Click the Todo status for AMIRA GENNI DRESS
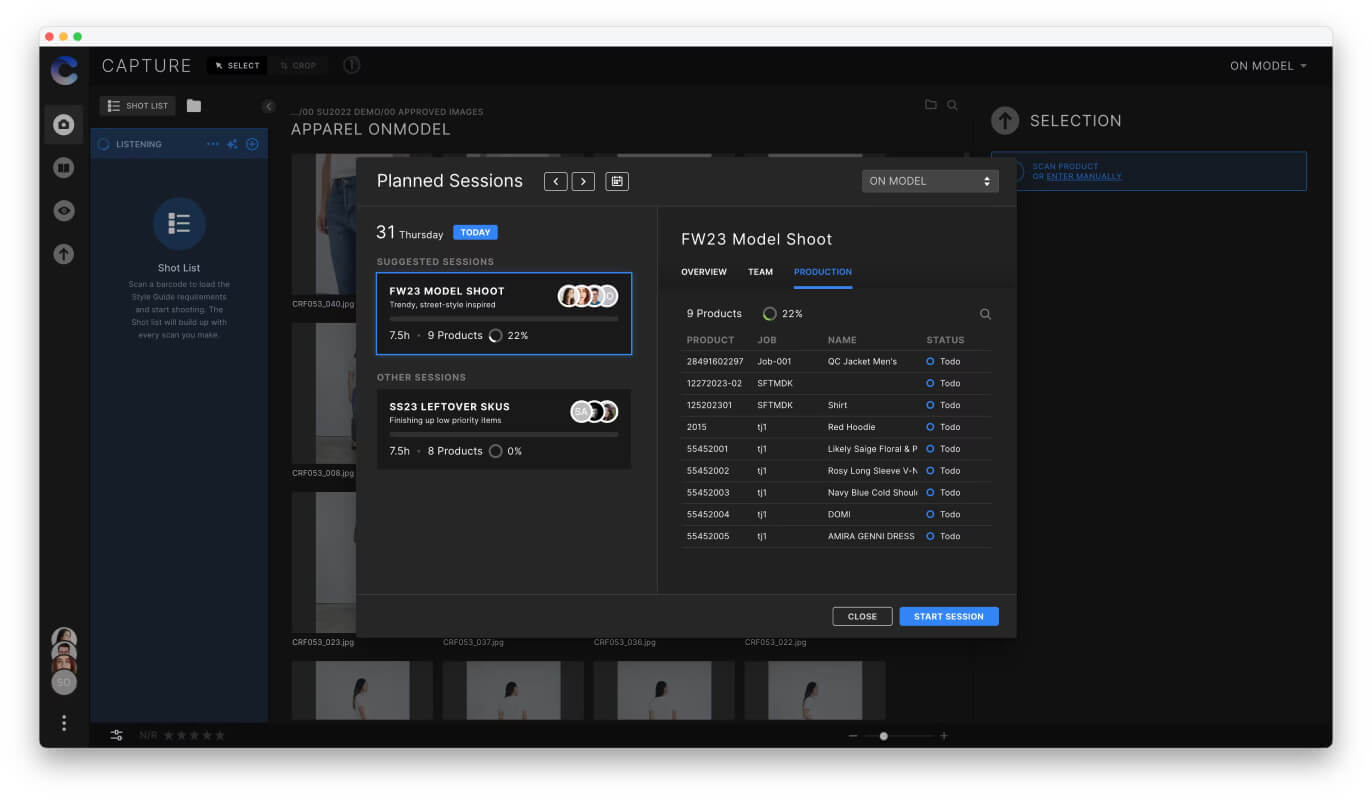Viewport: 1372px width, 800px height. point(943,536)
